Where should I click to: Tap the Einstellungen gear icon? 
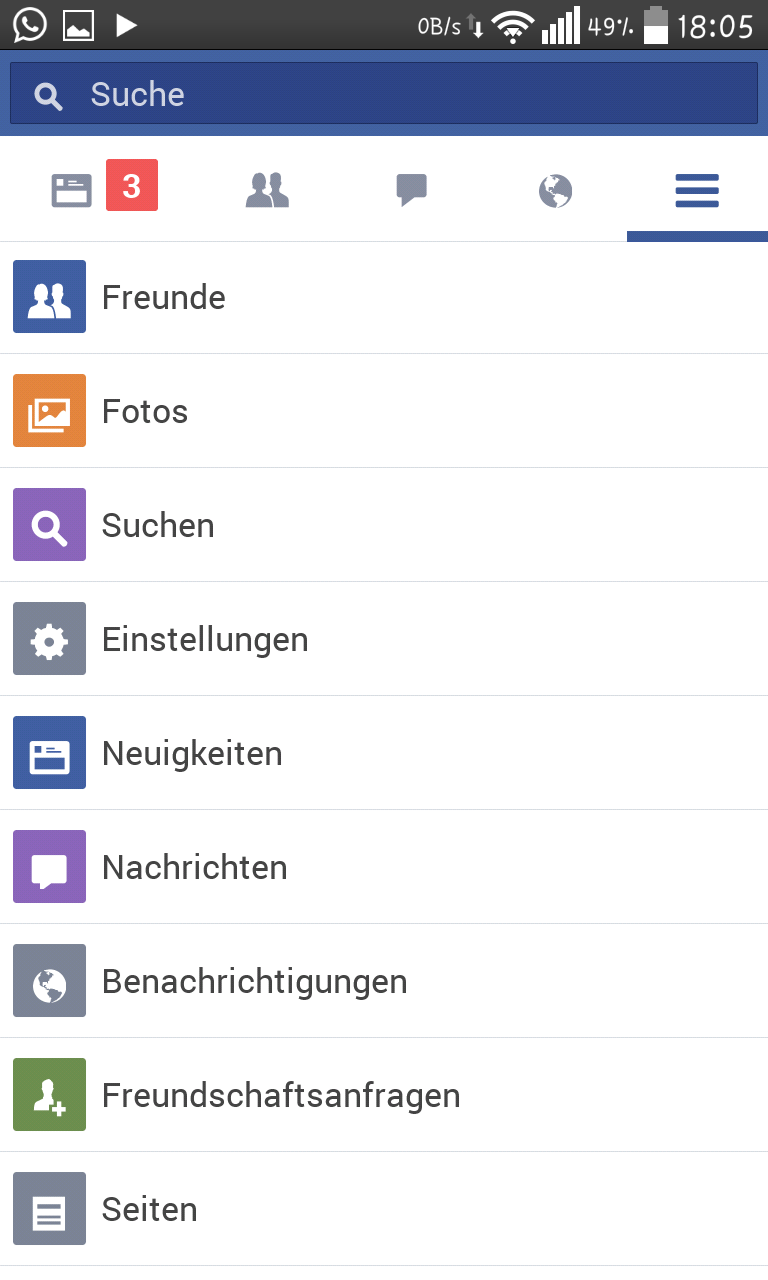(49, 639)
